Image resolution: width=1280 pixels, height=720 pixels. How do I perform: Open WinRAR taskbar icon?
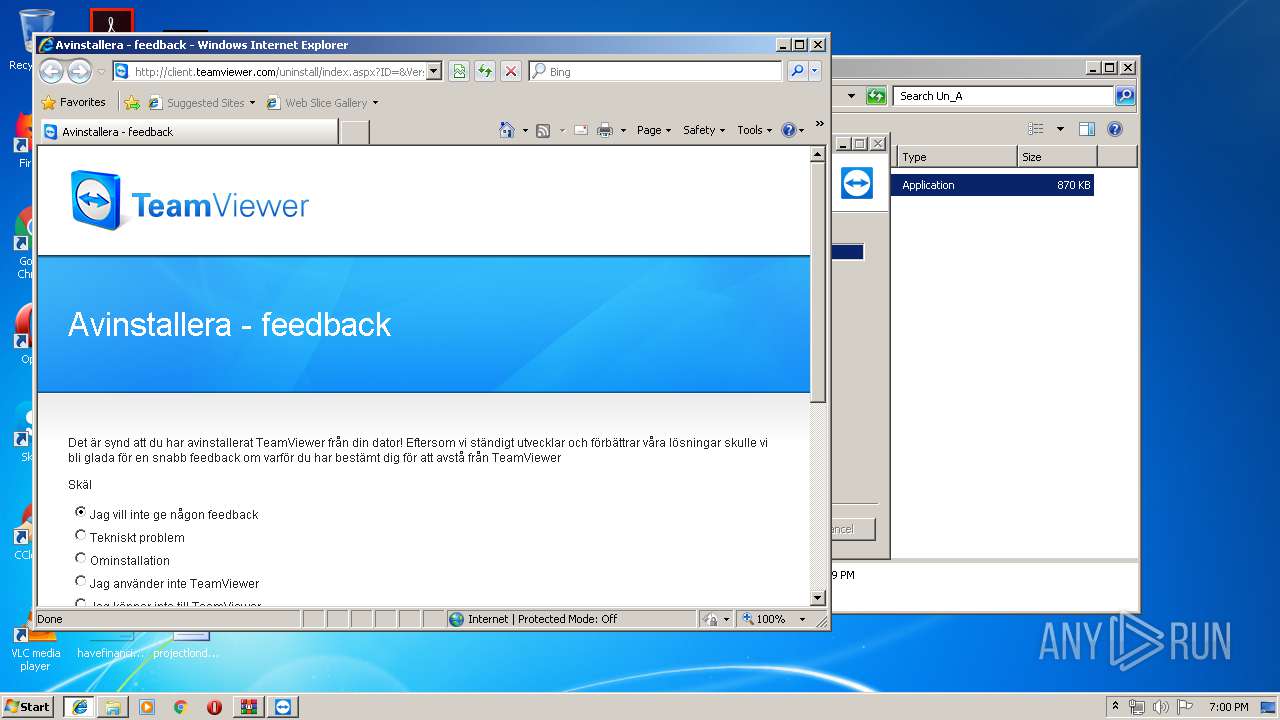click(x=248, y=706)
